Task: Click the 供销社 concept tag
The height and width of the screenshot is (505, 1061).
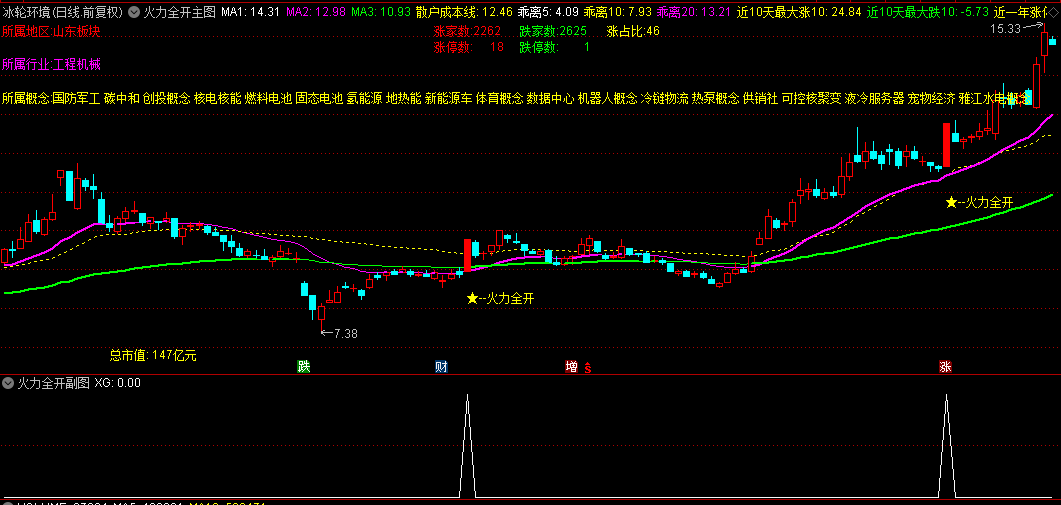Action: click(761, 98)
